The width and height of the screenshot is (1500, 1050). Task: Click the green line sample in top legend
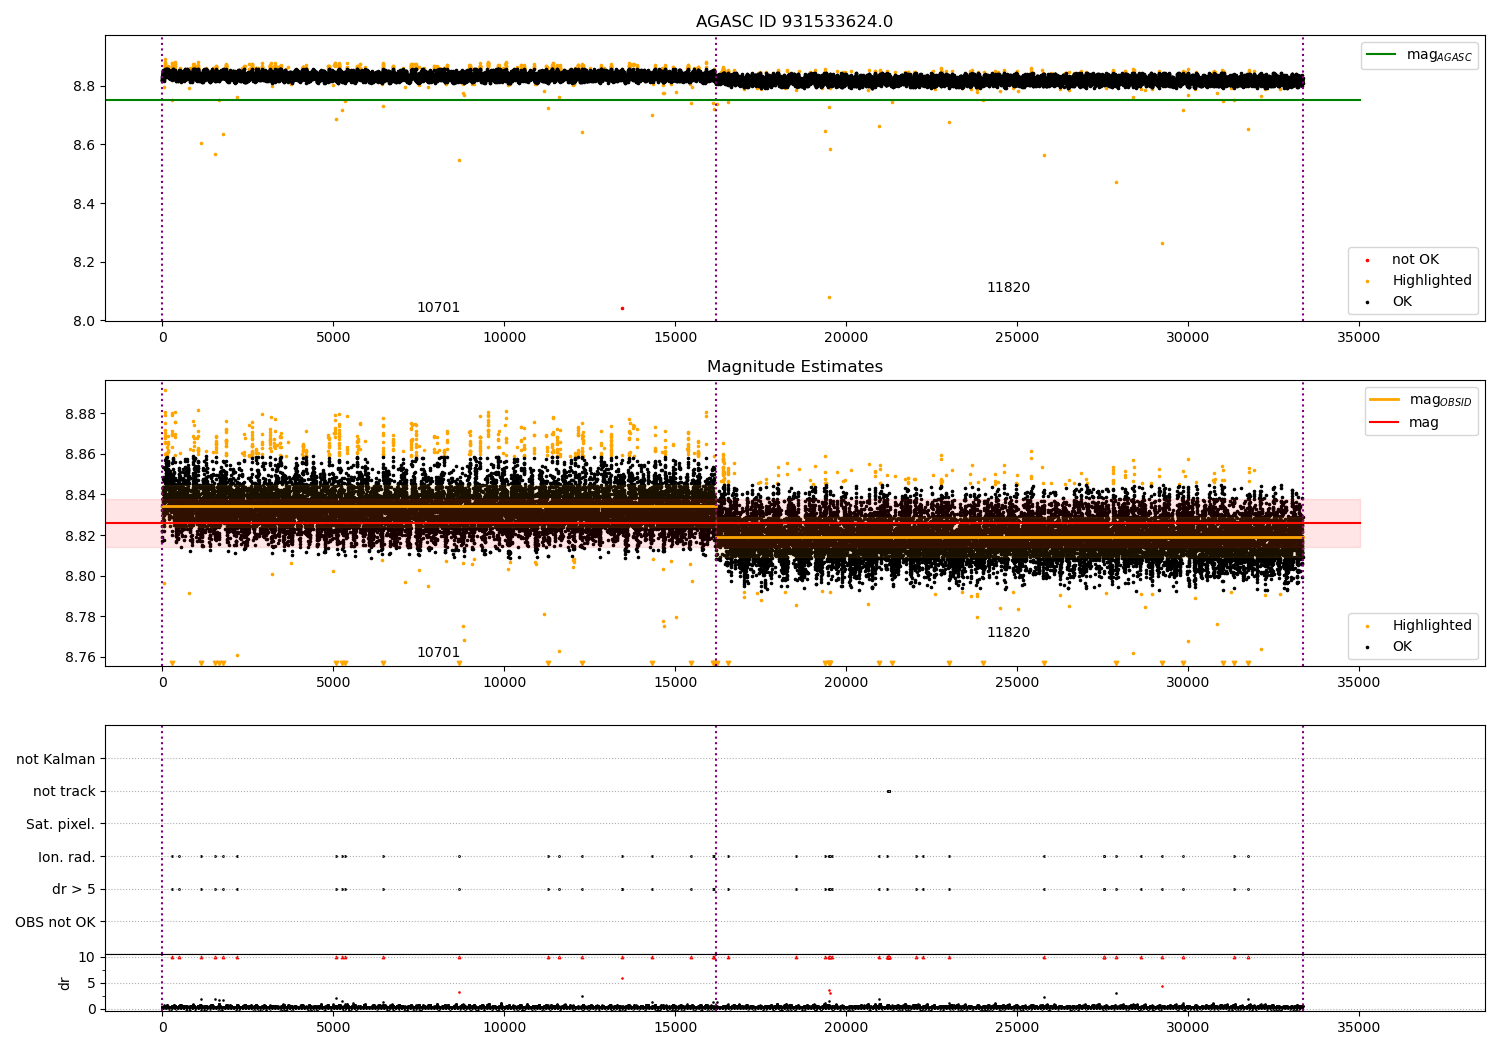click(x=1382, y=55)
